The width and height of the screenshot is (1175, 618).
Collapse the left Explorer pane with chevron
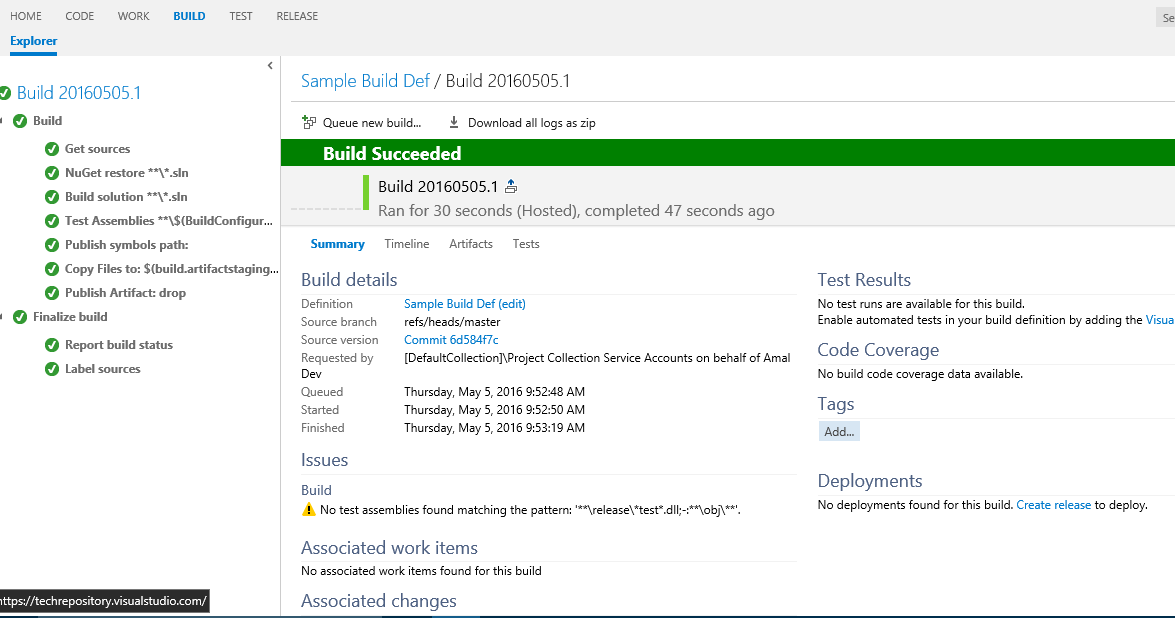270,66
